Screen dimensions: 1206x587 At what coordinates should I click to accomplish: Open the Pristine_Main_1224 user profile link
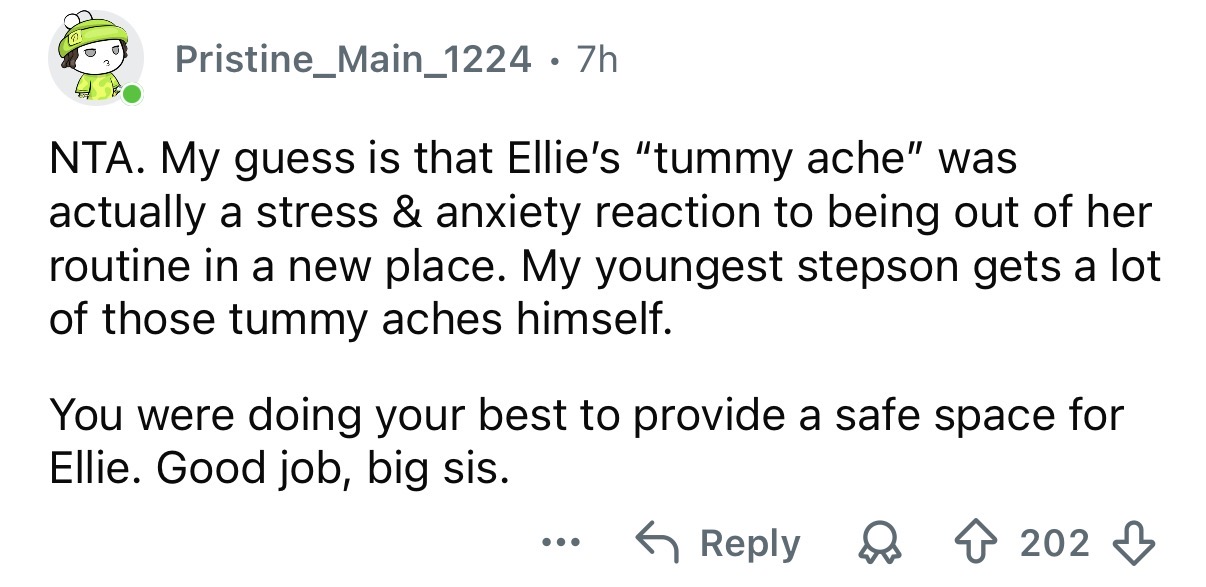(x=353, y=60)
